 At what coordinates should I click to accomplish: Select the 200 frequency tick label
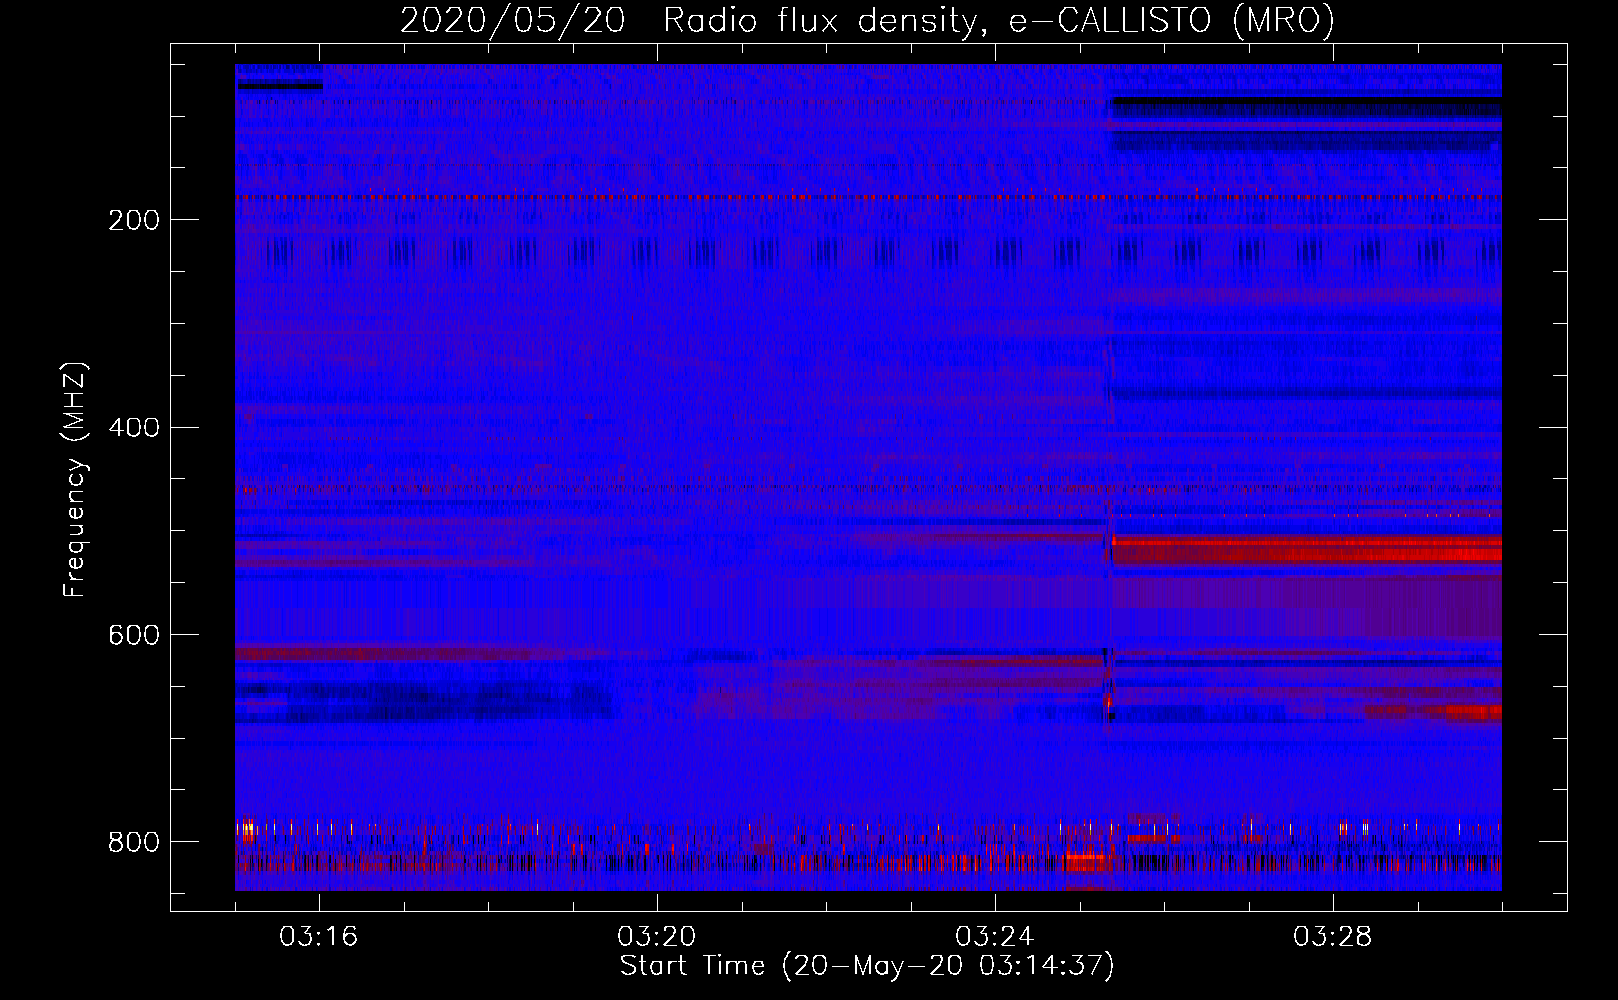tap(134, 220)
